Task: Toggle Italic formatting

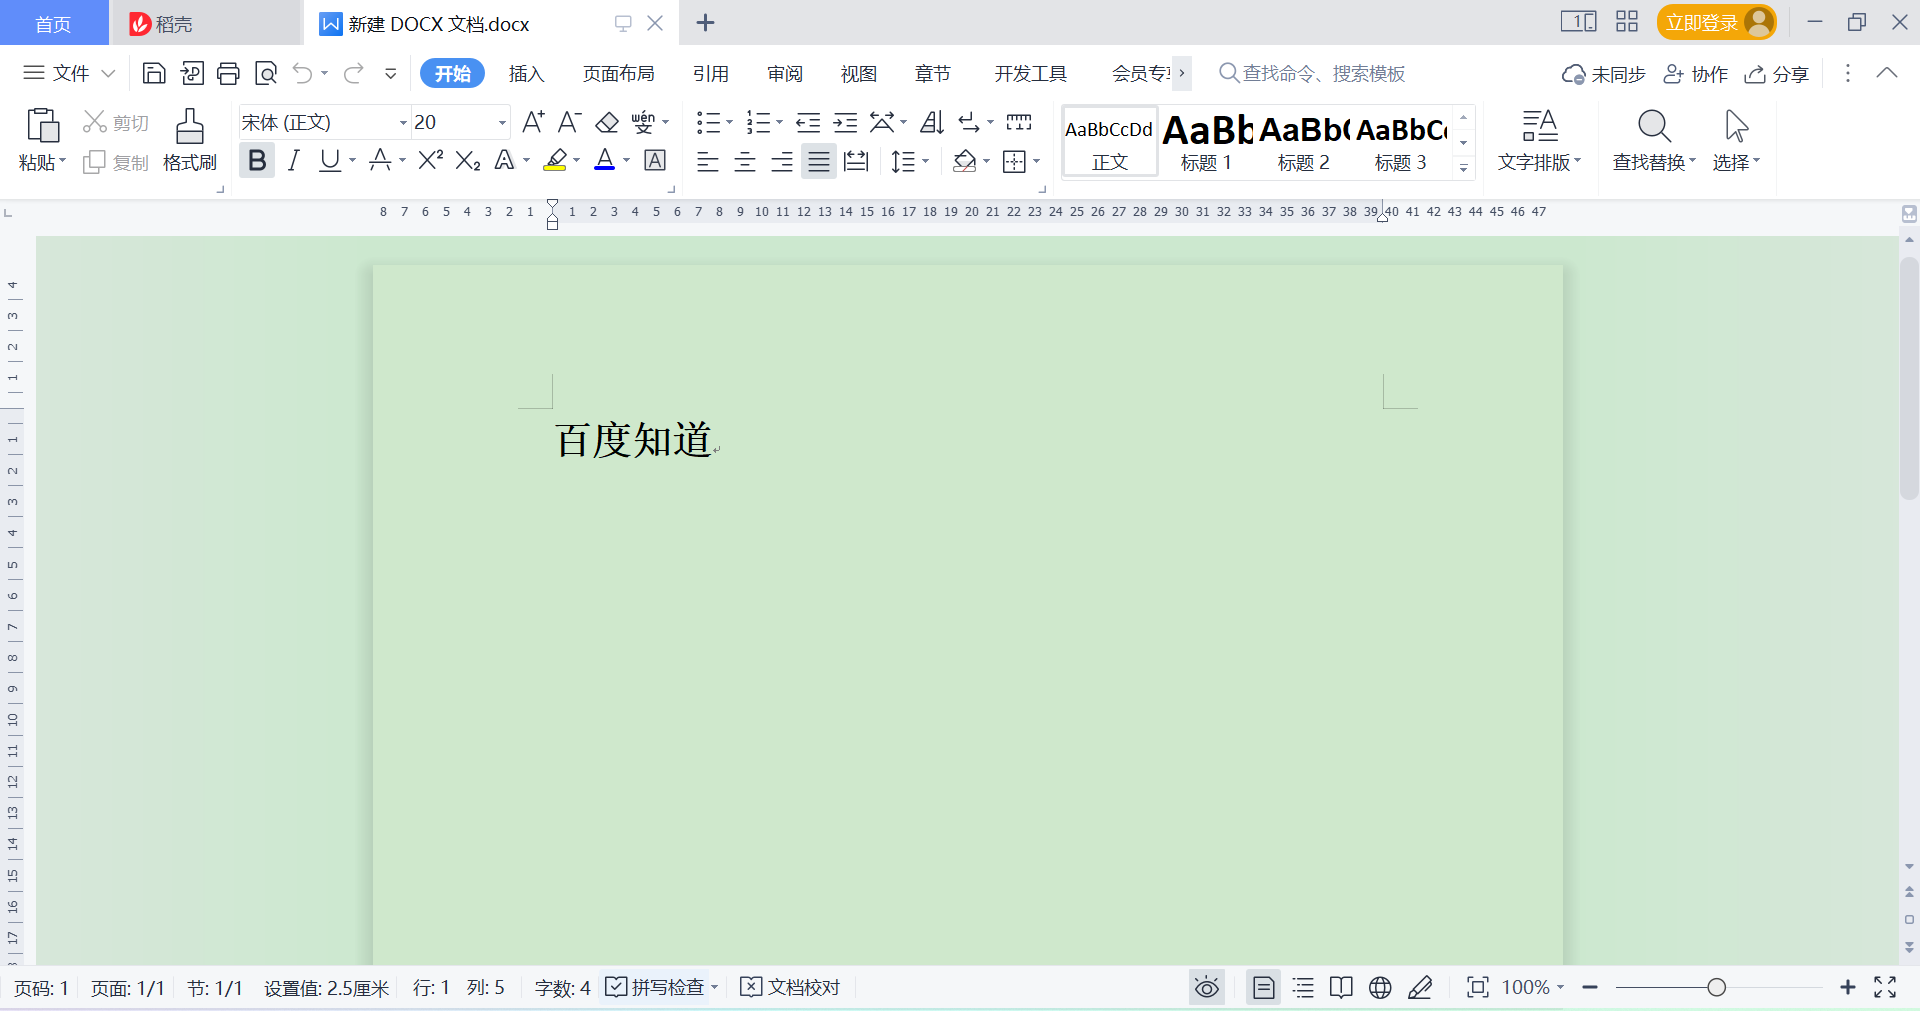Action: pyautogui.click(x=293, y=160)
